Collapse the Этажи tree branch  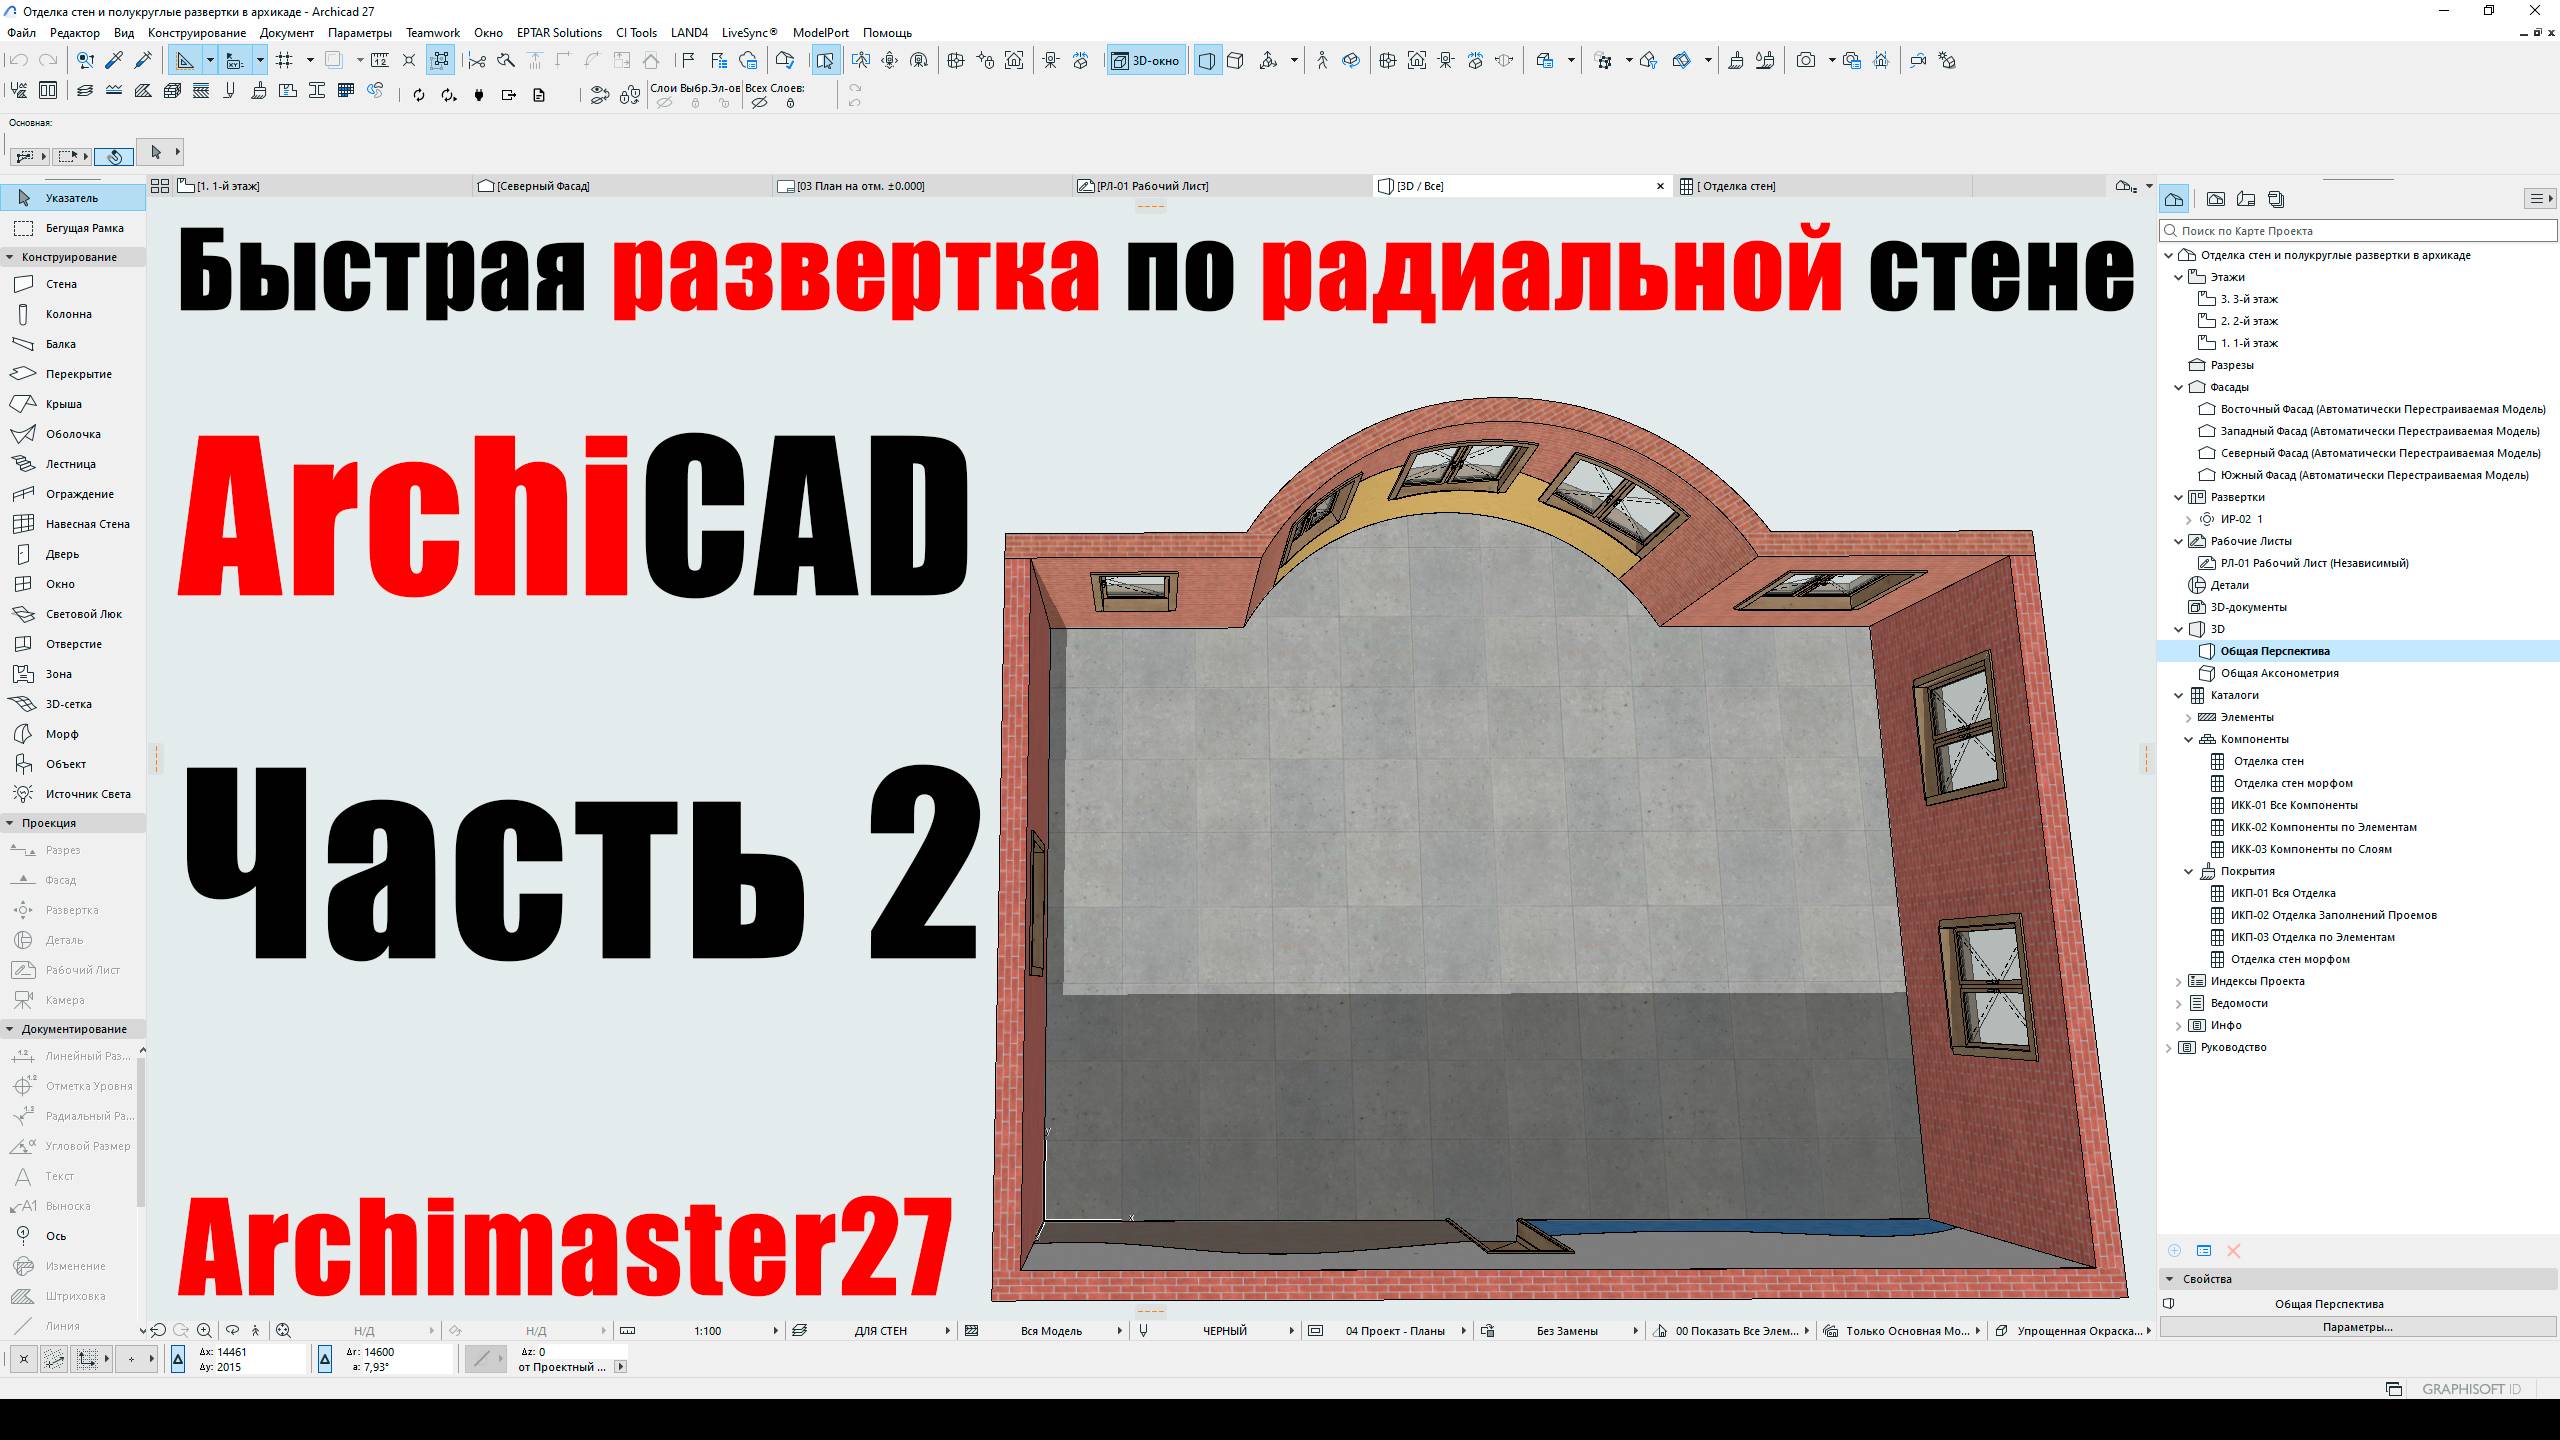point(2180,277)
